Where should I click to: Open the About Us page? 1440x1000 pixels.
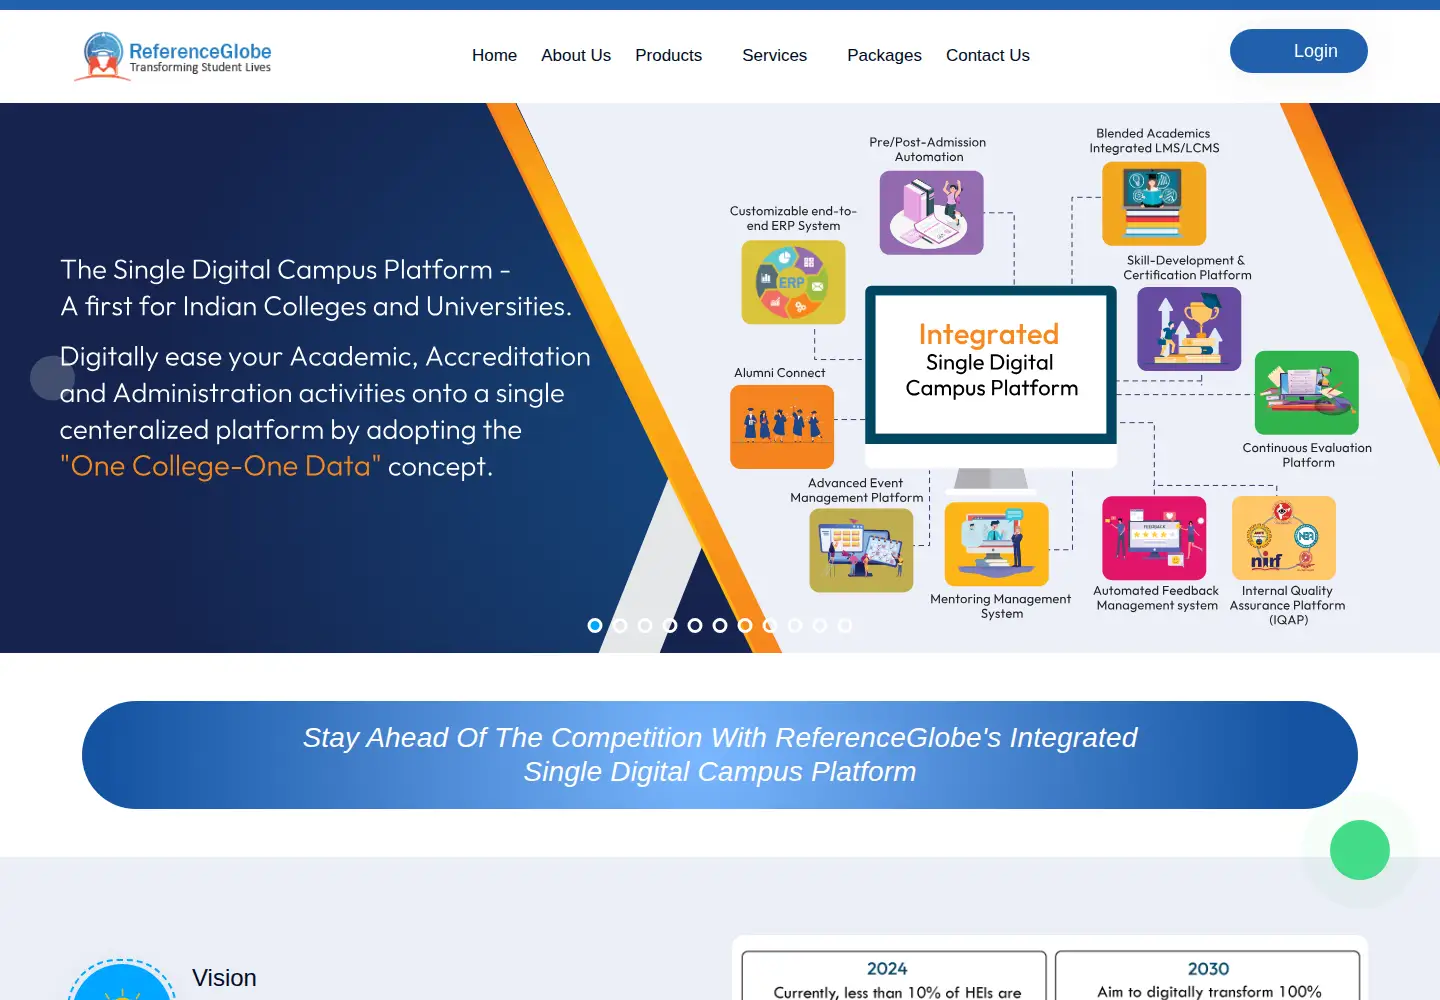[576, 56]
